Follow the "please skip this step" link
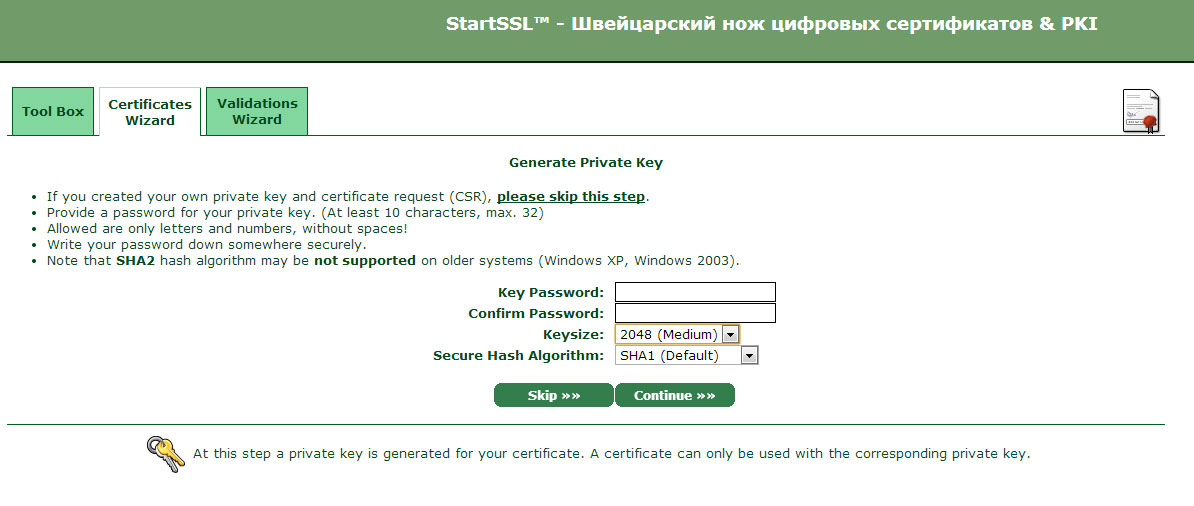1194x506 pixels. click(571, 197)
